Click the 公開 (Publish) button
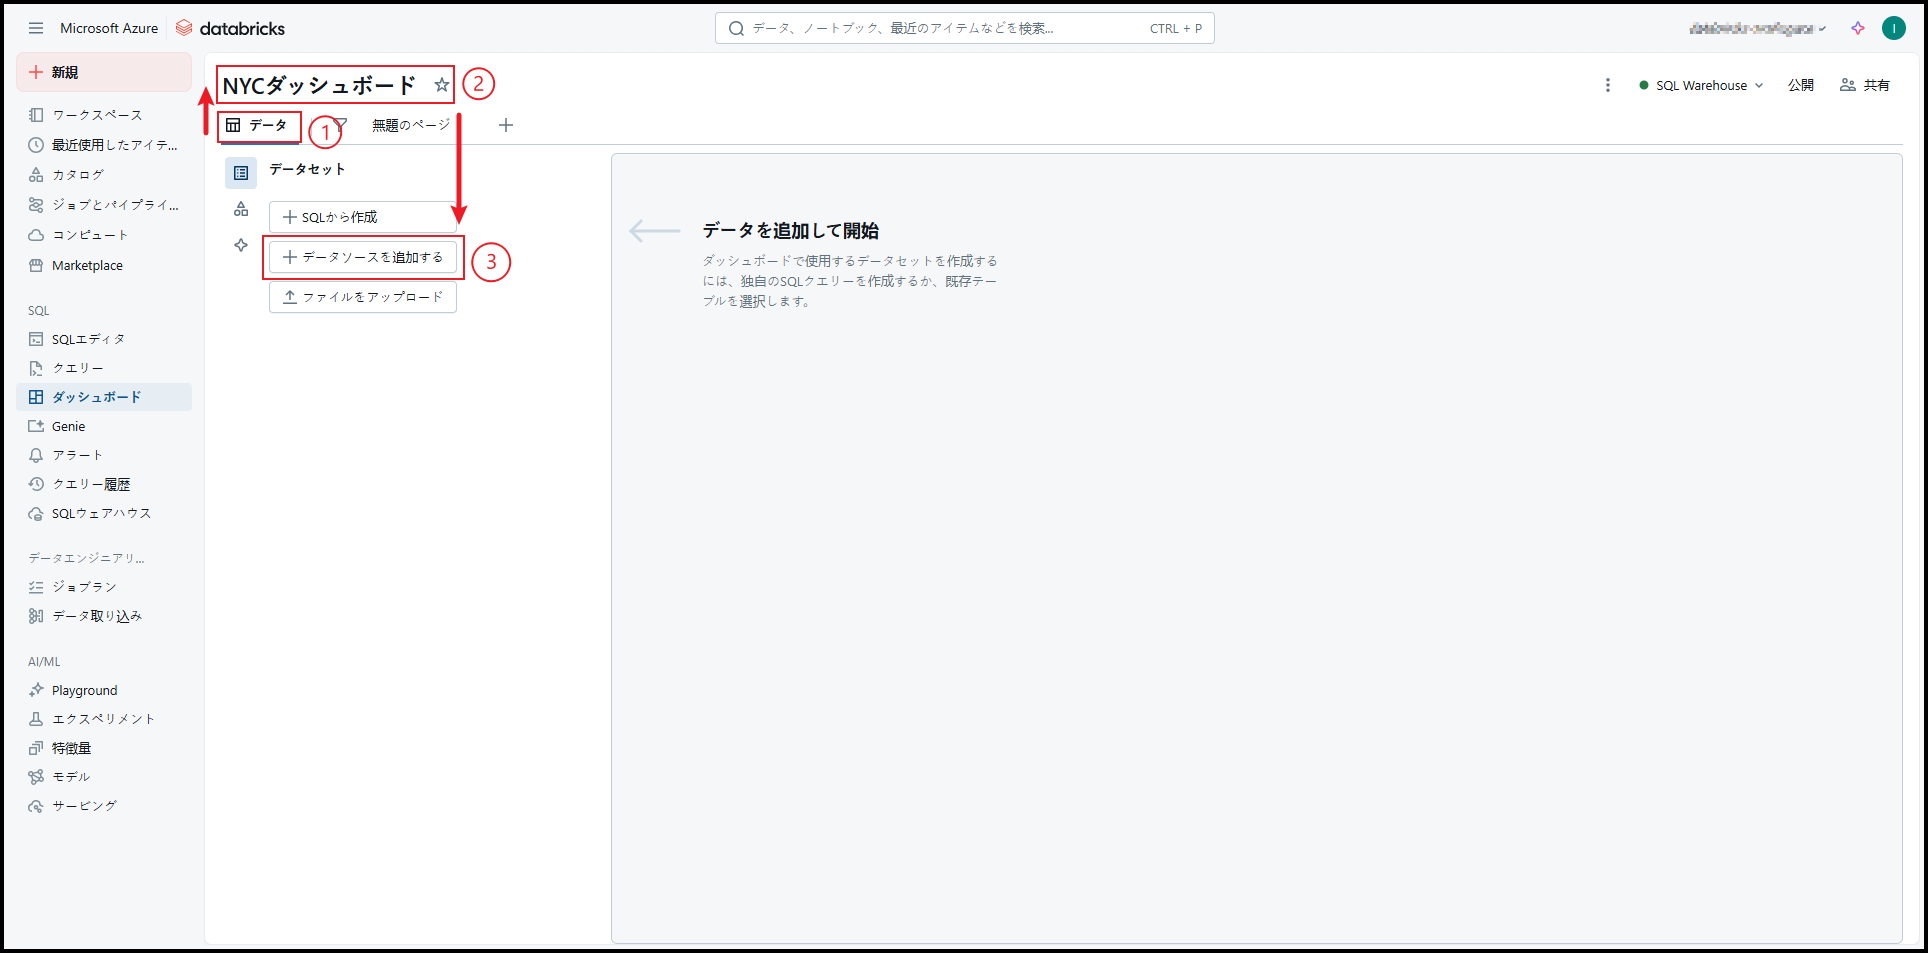The image size is (1928, 953). click(1801, 85)
